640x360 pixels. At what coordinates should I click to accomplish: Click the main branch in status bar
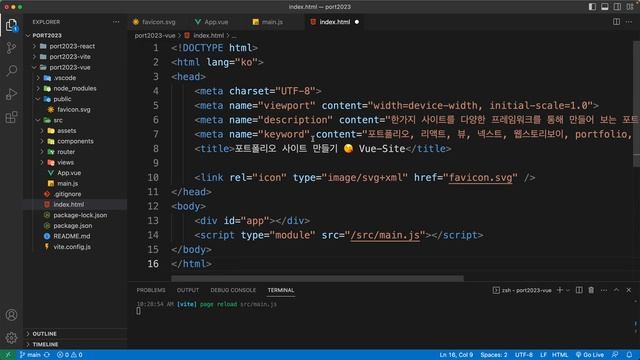pyautogui.click(x=30, y=355)
